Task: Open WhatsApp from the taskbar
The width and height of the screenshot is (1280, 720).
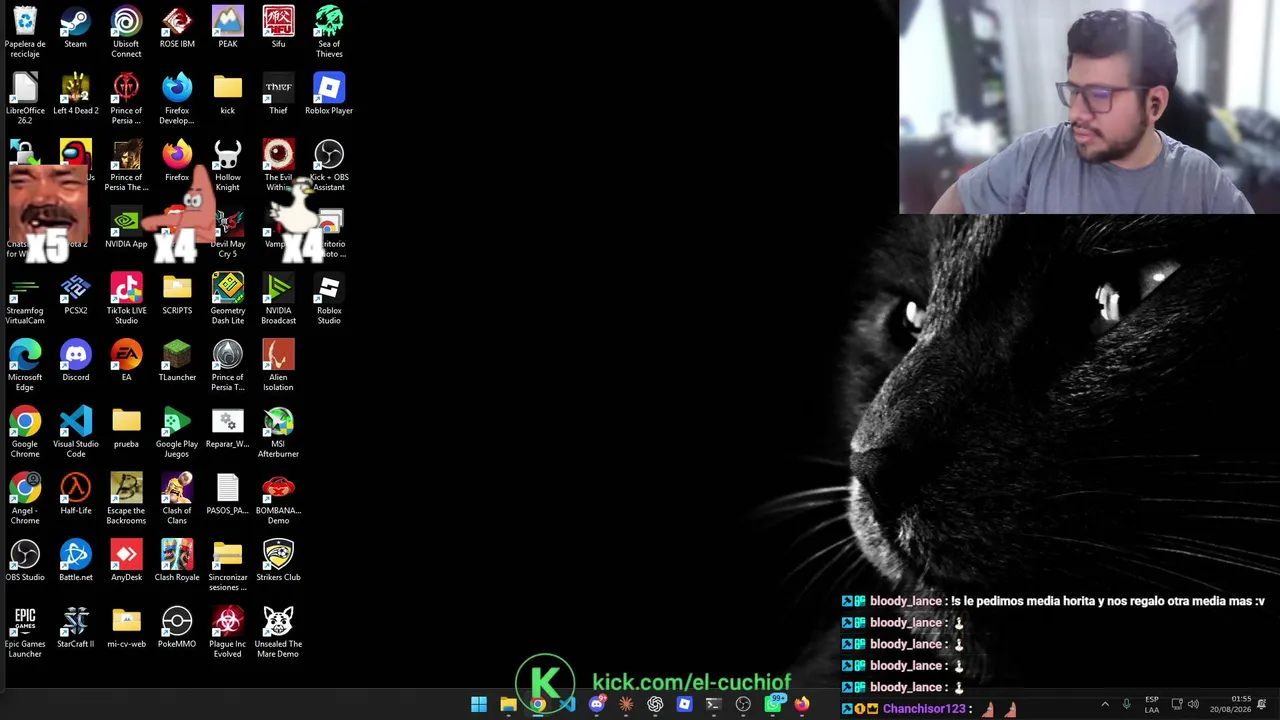Action: point(772,705)
